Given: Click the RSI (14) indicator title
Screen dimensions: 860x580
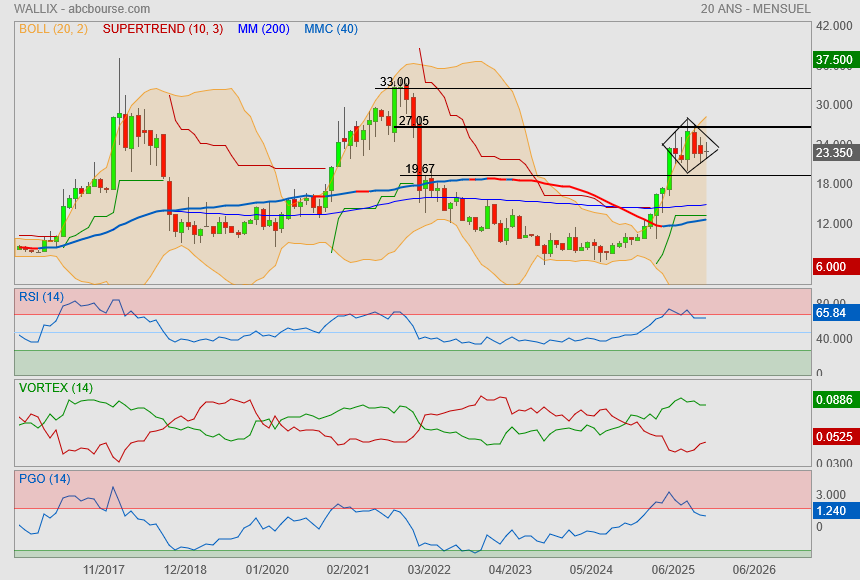Looking at the screenshot, I should 41,296.
